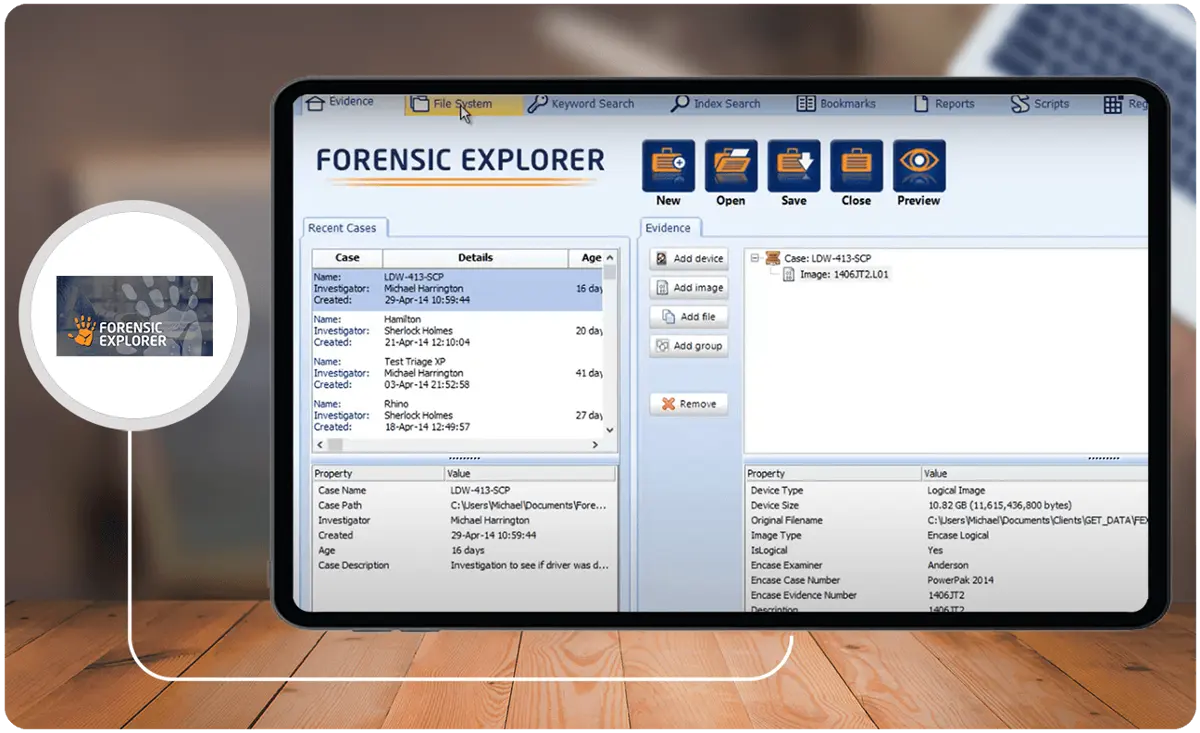1200x733 pixels.
Task: Click the Add image button
Action: (689, 288)
